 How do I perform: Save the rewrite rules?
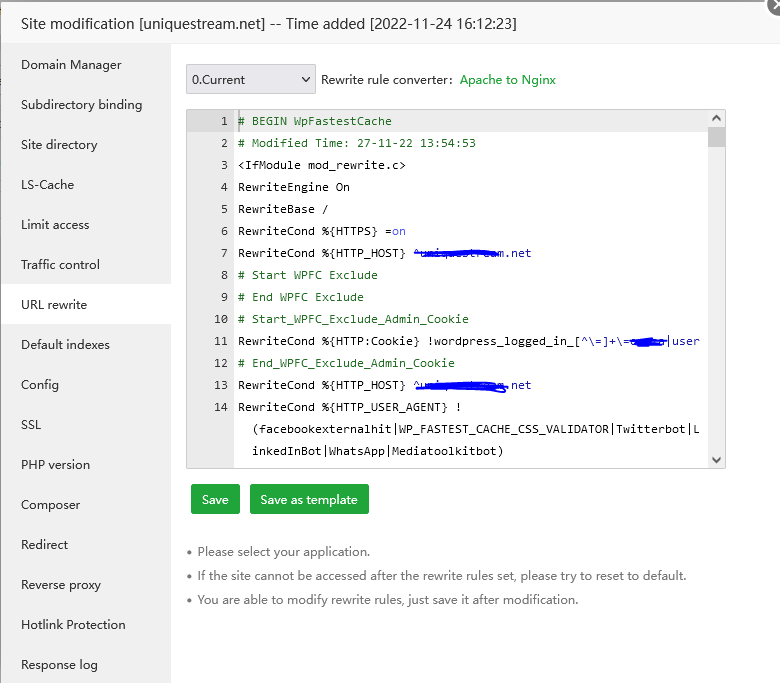click(215, 499)
